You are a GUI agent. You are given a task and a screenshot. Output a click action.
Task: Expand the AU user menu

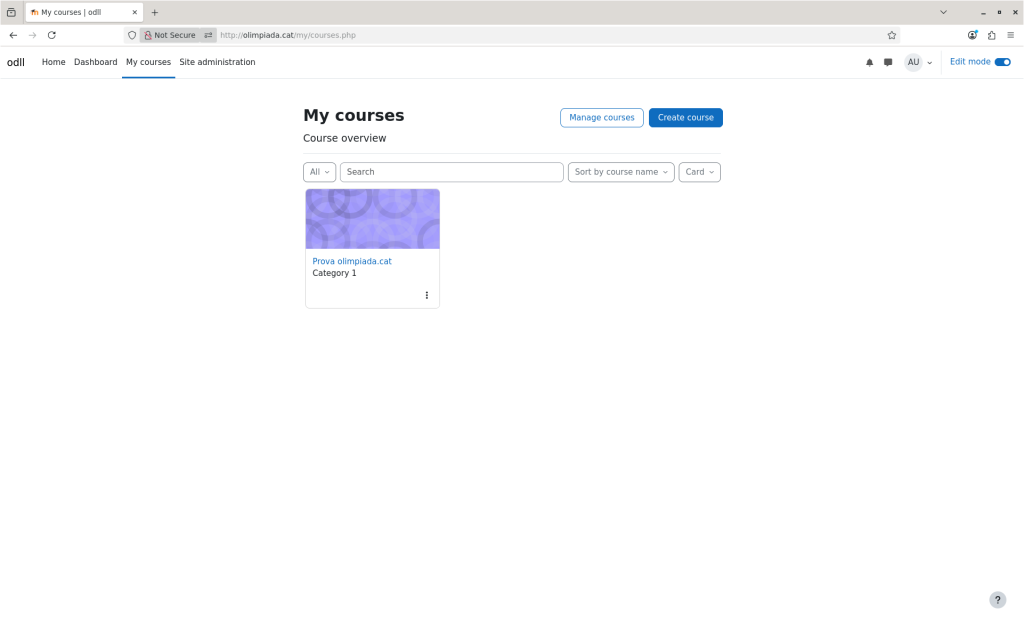coord(918,62)
